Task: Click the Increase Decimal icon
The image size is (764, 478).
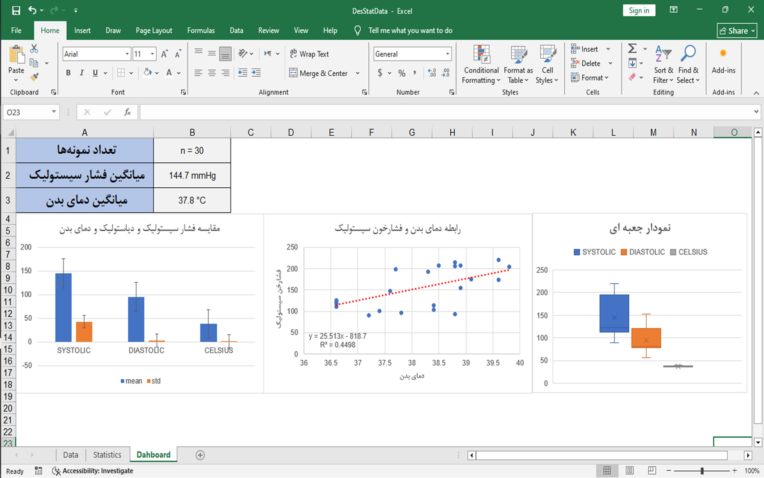Action: point(432,73)
